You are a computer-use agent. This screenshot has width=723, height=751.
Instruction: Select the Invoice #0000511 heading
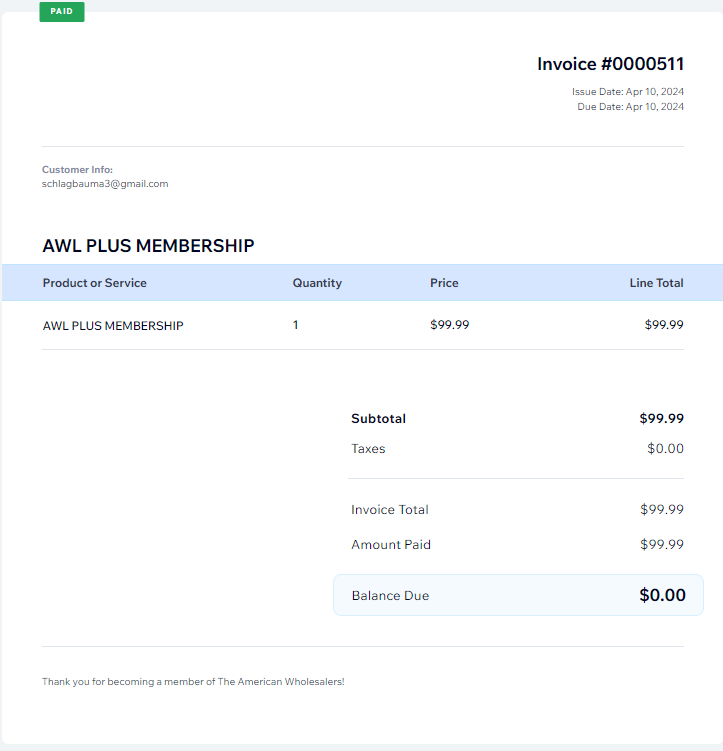coord(610,64)
